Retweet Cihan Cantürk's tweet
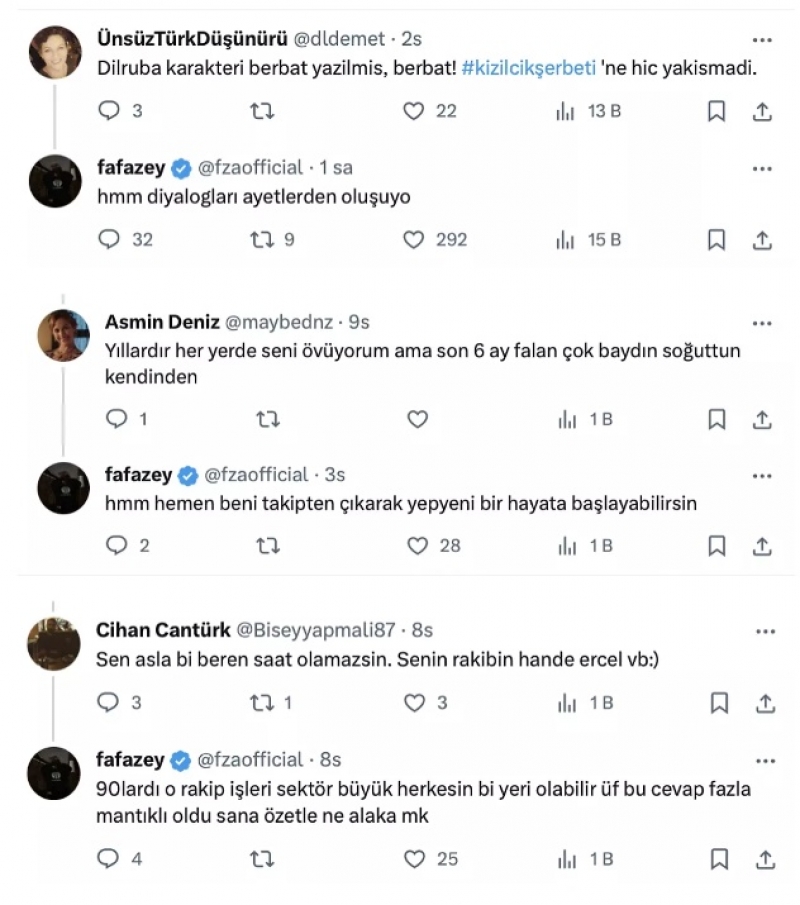 pyautogui.click(x=262, y=704)
